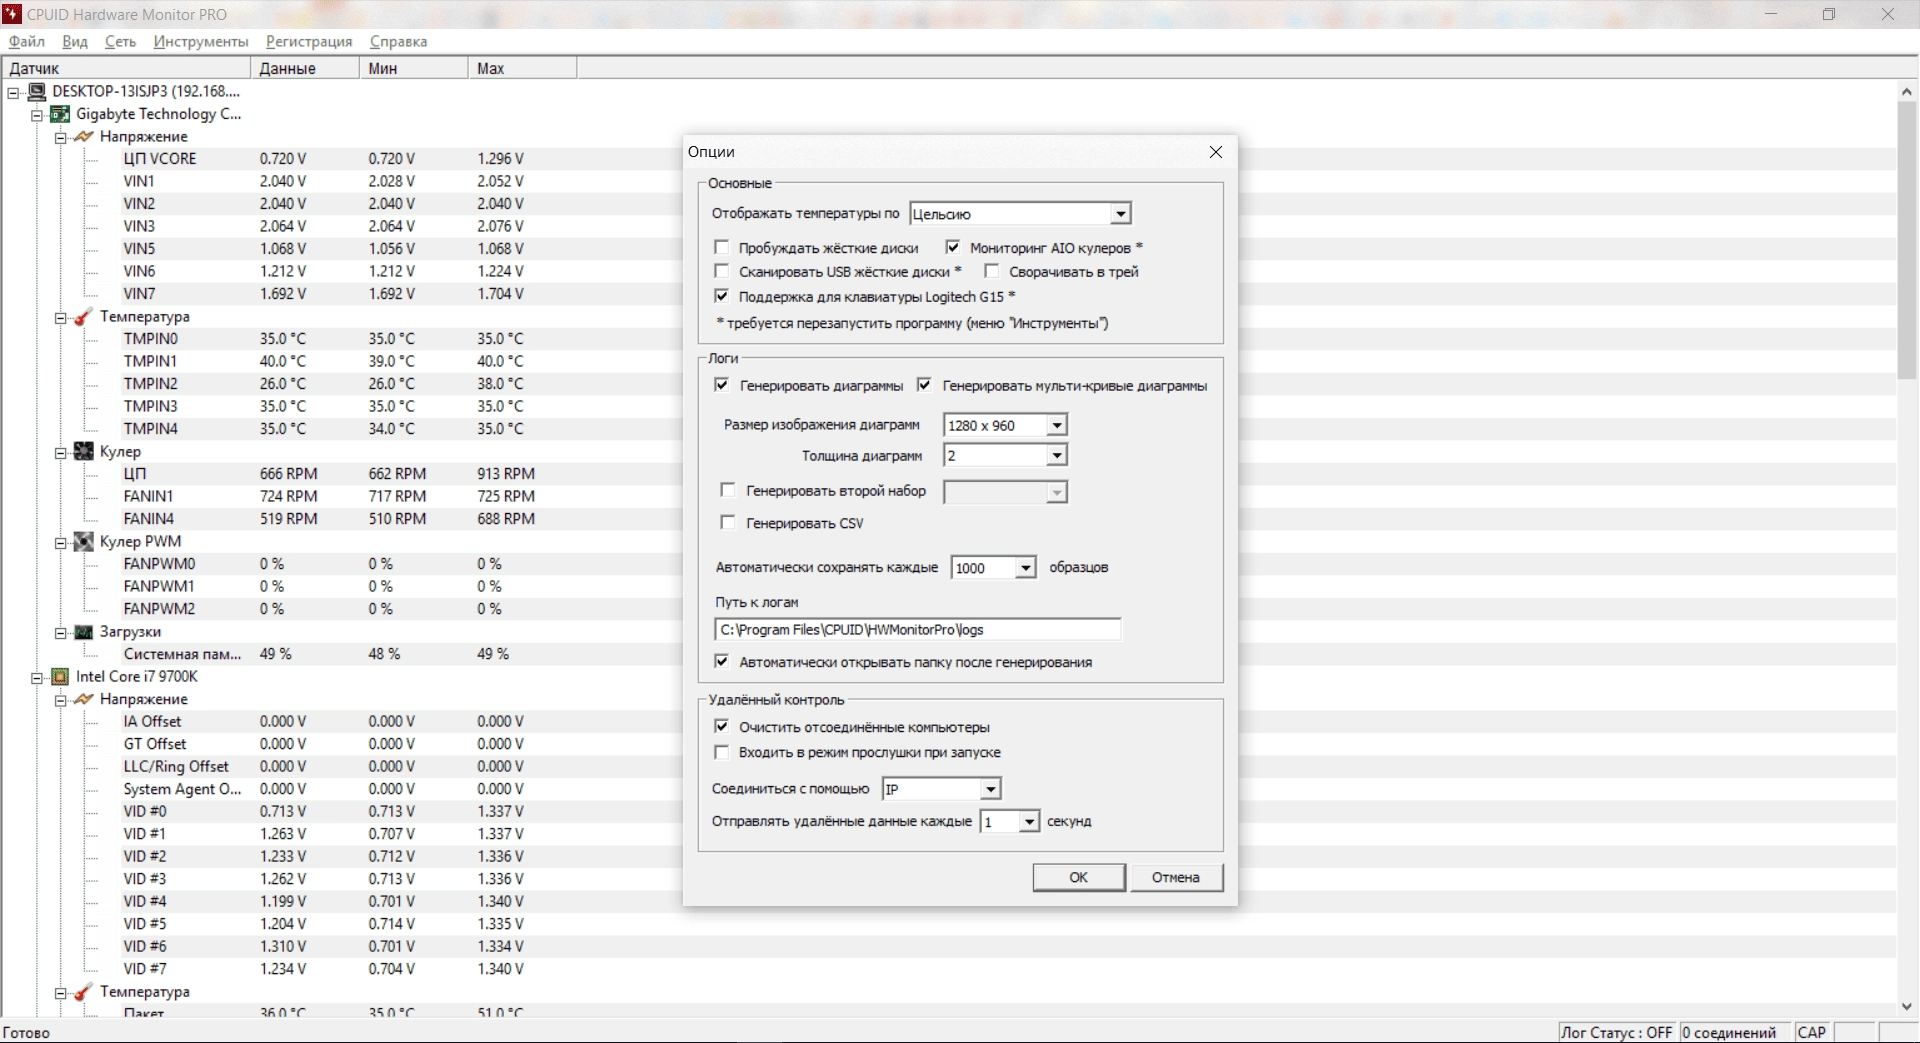Image resolution: width=1920 pixels, height=1043 pixels.
Task: Enable Генерировать CSV
Action: tap(728, 522)
